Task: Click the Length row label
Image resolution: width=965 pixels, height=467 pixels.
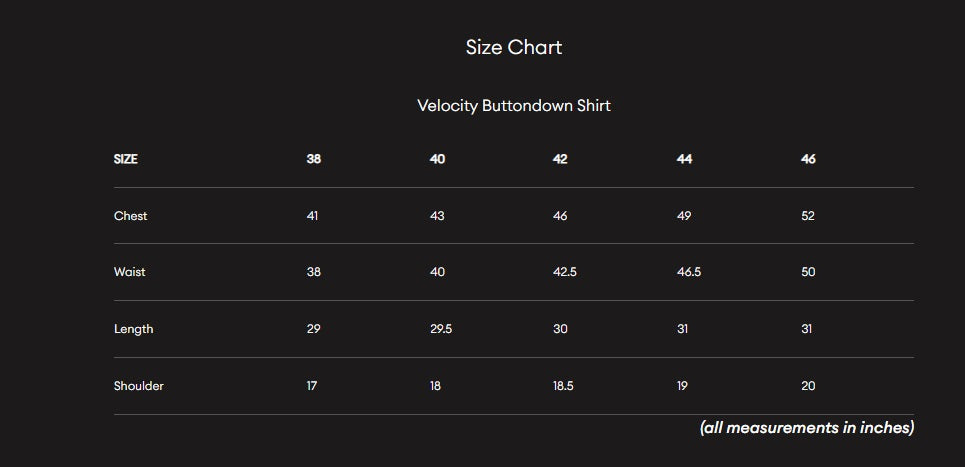Action: 134,329
